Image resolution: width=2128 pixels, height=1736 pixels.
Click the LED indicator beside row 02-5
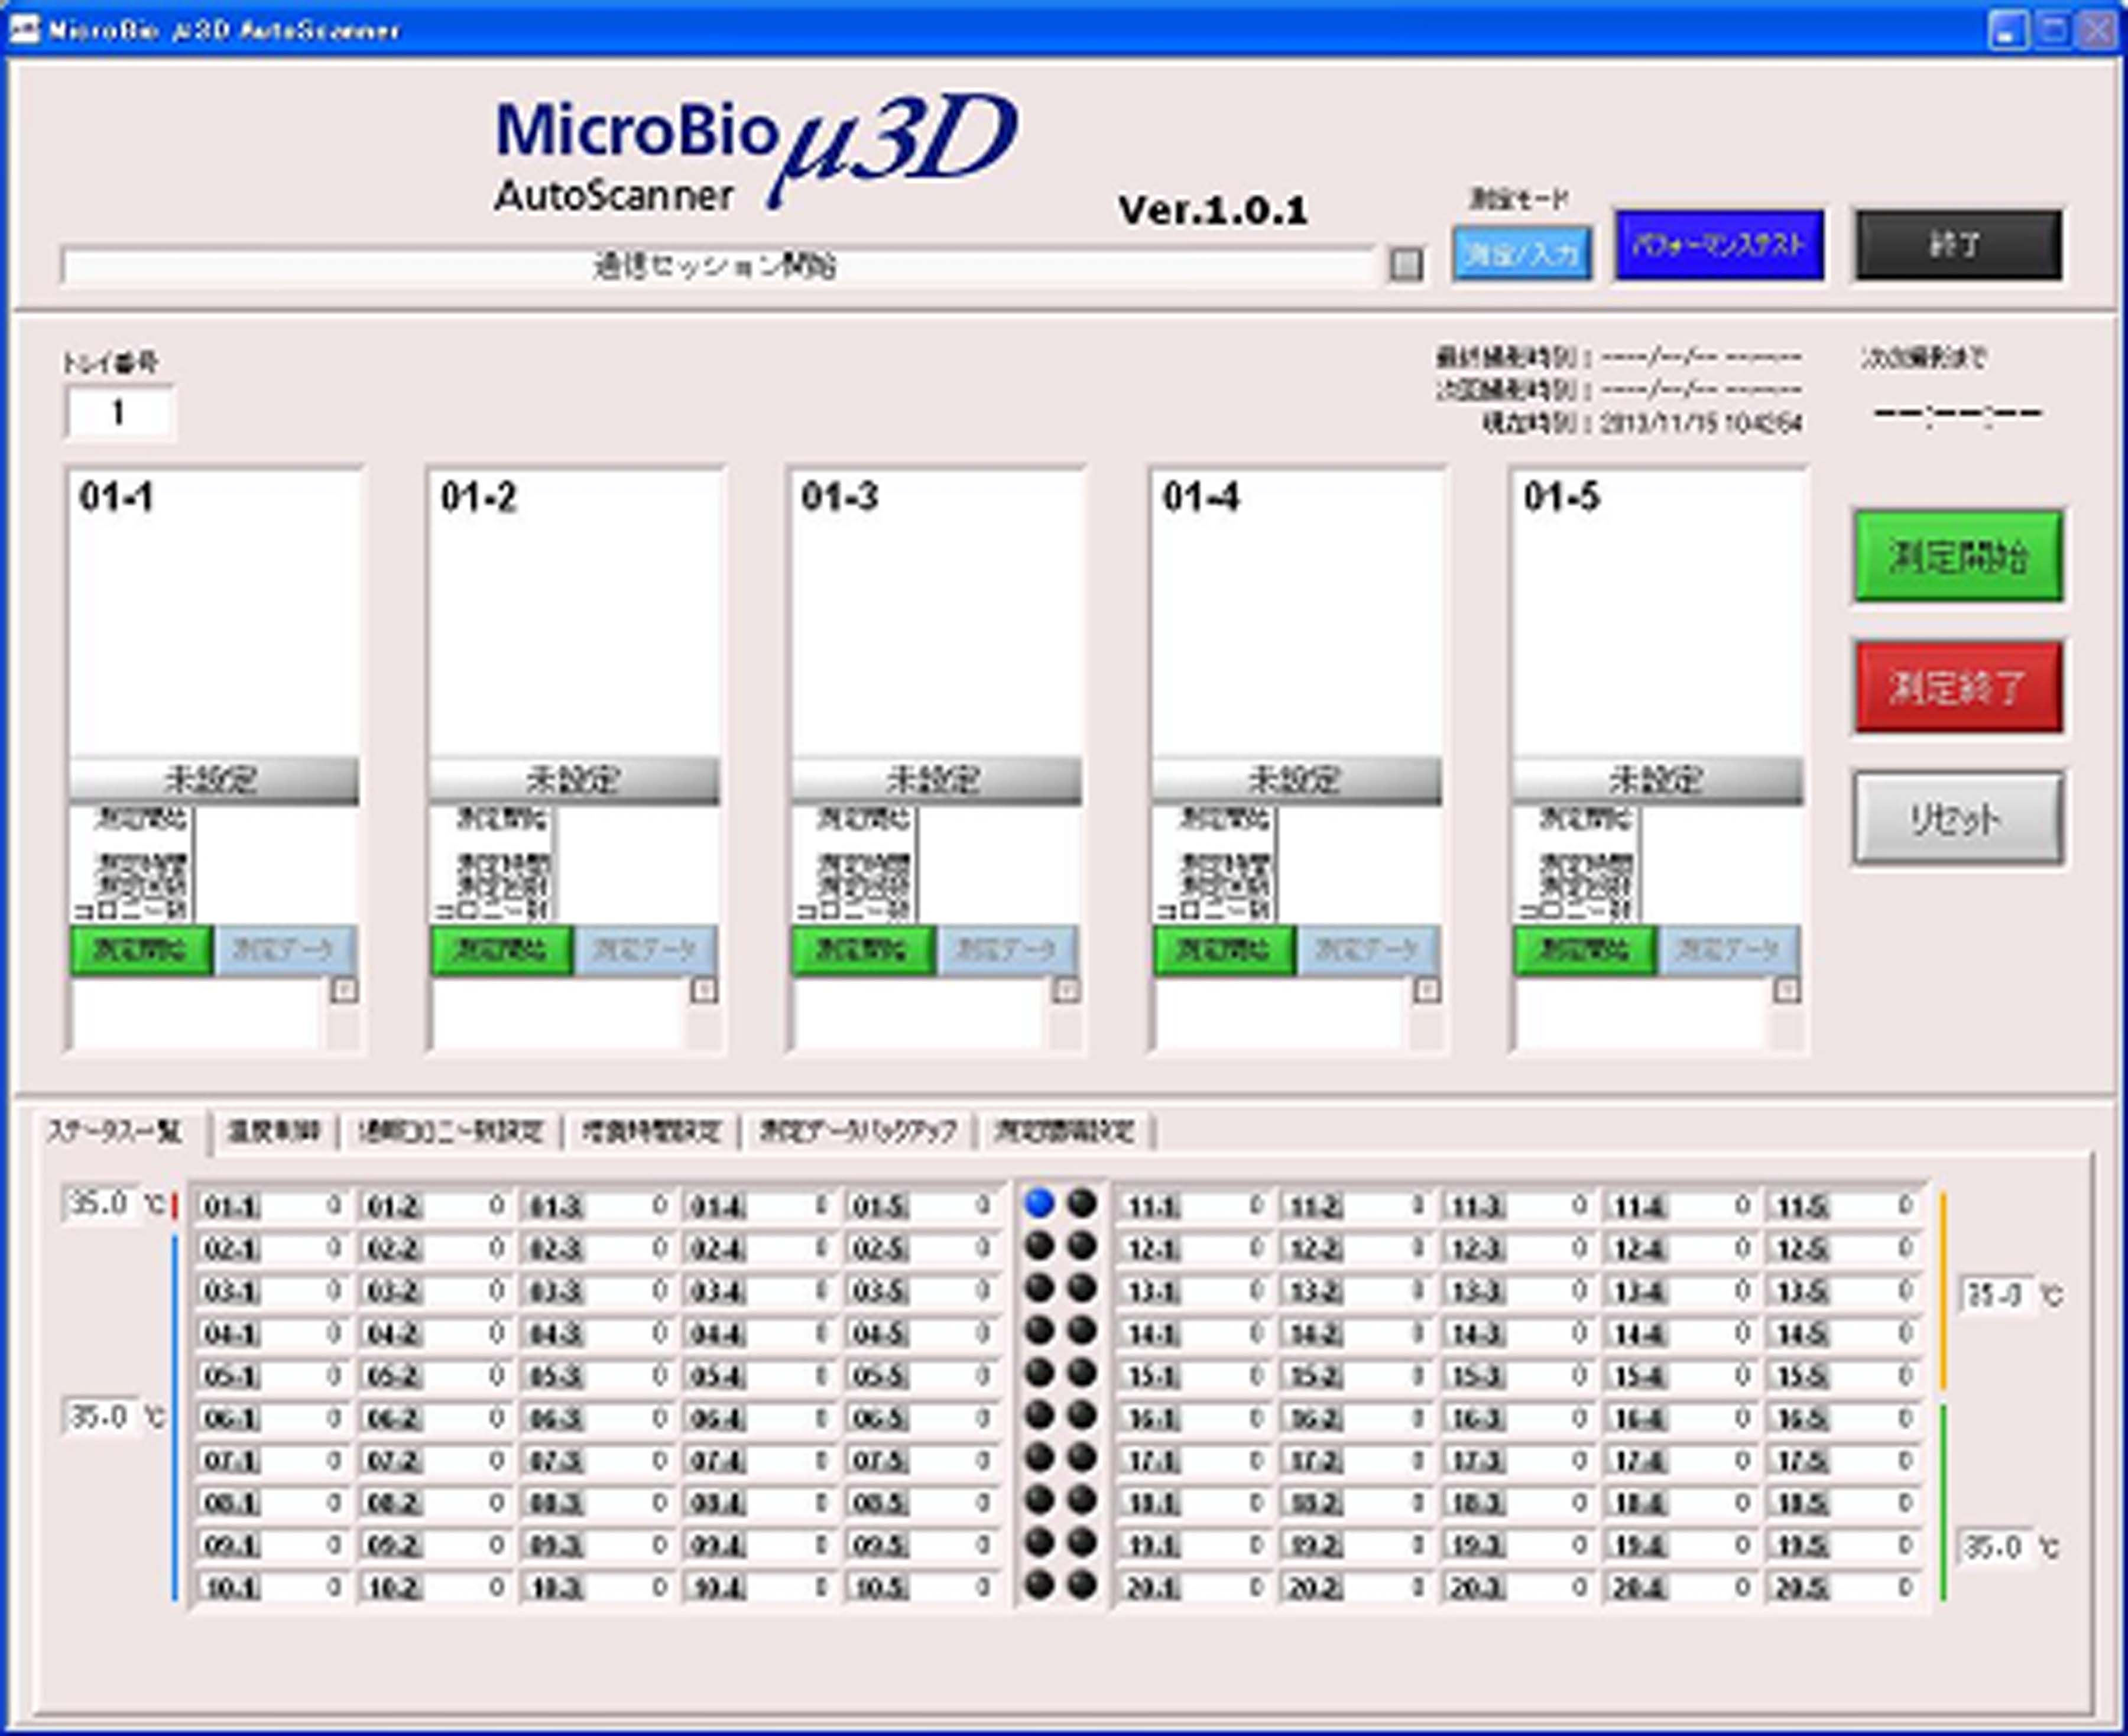[1040, 1246]
